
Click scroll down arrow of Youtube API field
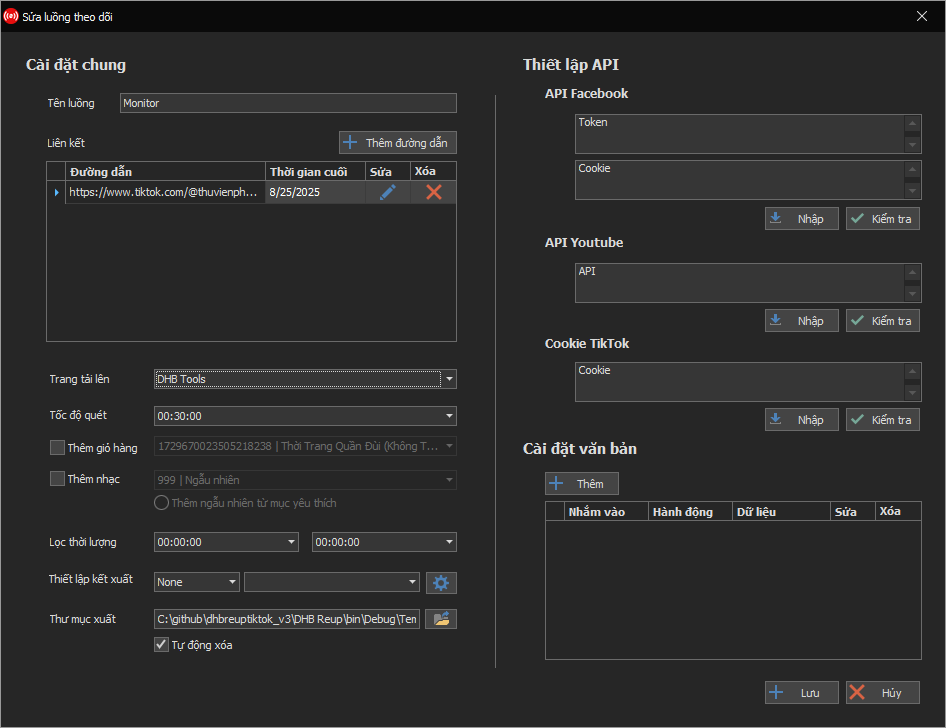coord(912,294)
